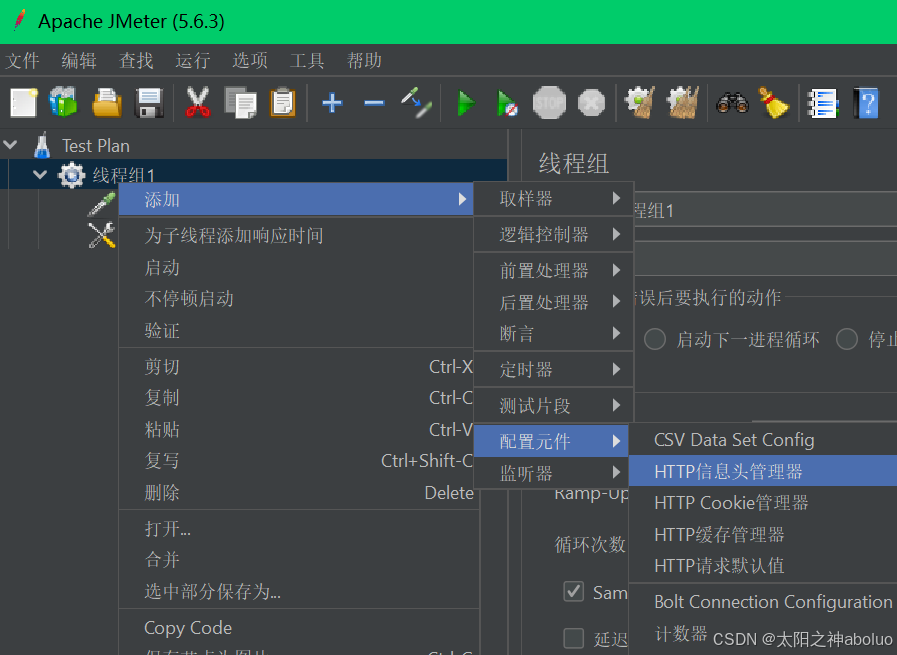Click the Copy toolbar icon
The width and height of the screenshot is (897, 655).
(x=240, y=103)
